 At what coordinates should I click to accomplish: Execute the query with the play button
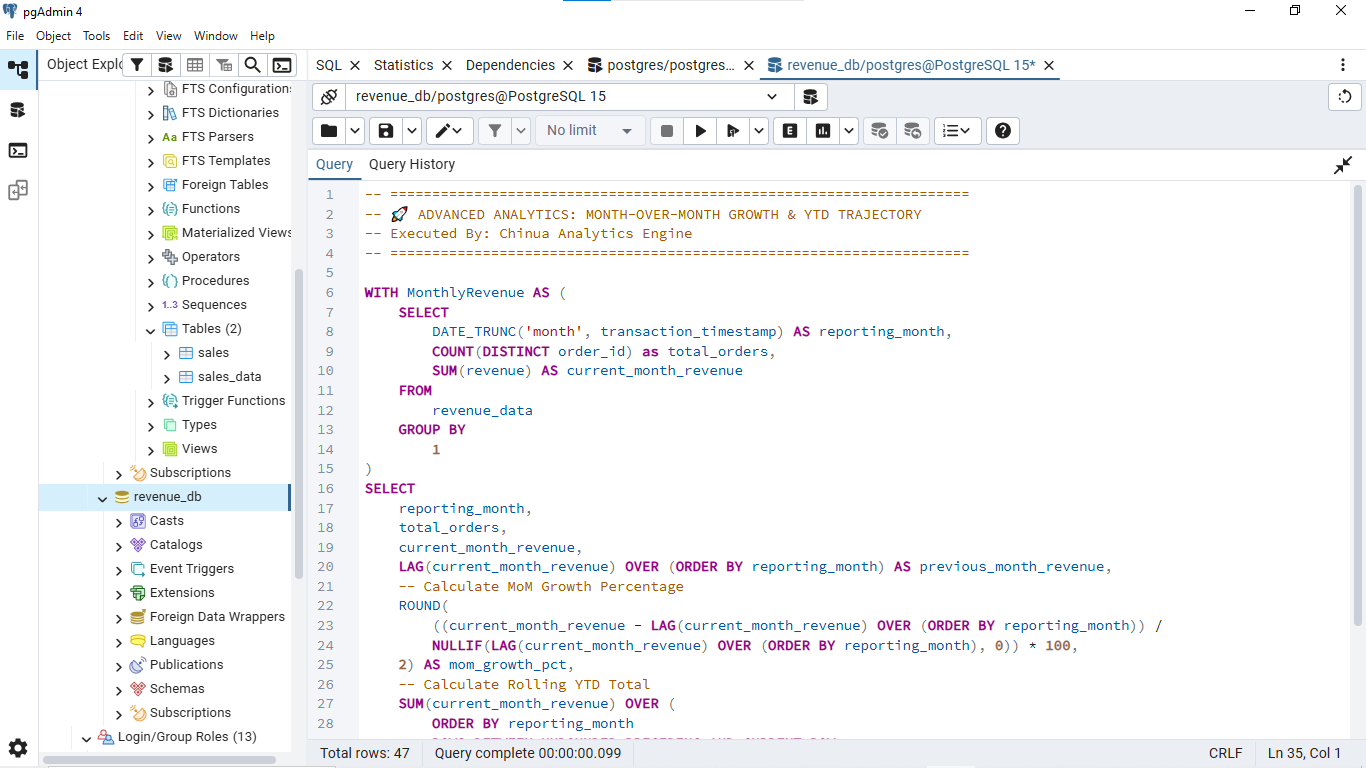coord(700,131)
